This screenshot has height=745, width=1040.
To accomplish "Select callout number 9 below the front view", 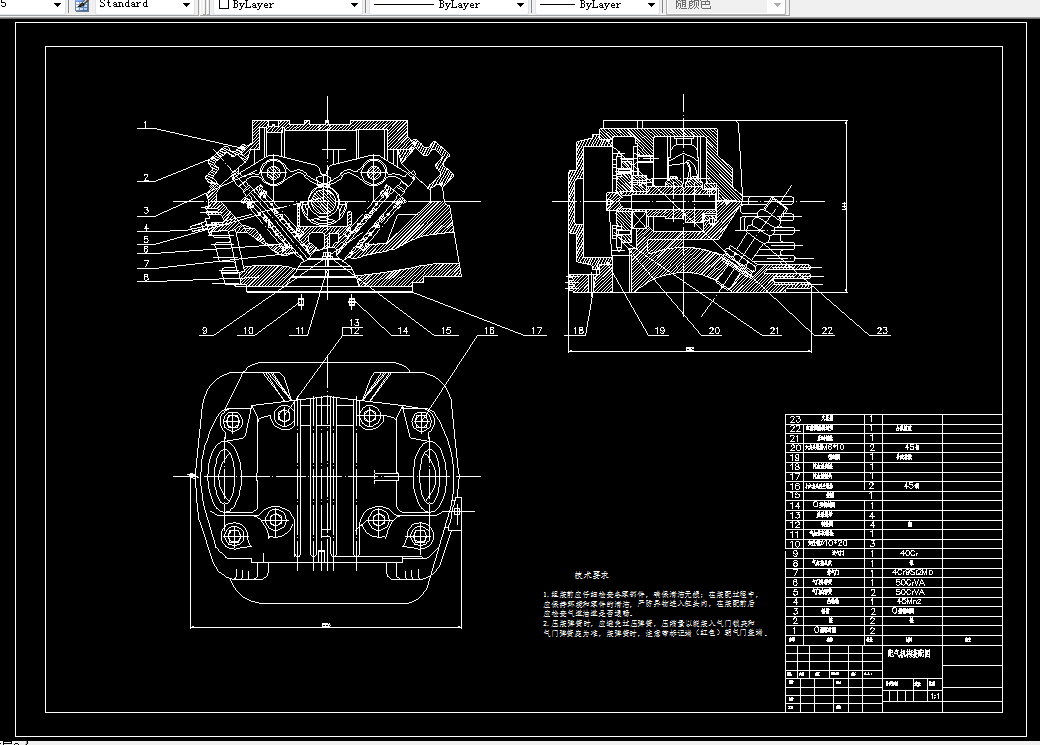I will click(x=204, y=330).
